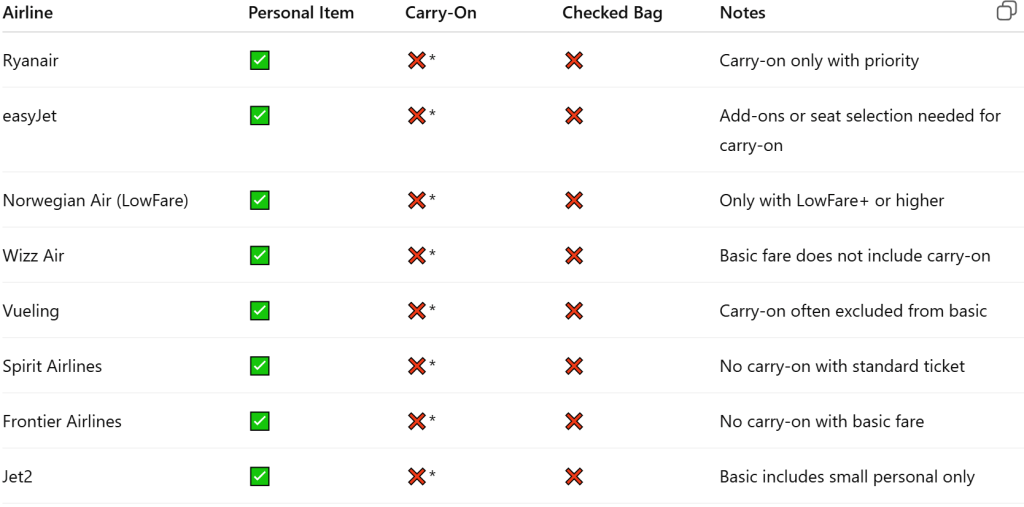Click Norwegian Air's Personal Item checkmark
The height and width of the screenshot is (507, 1024).
pos(259,201)
